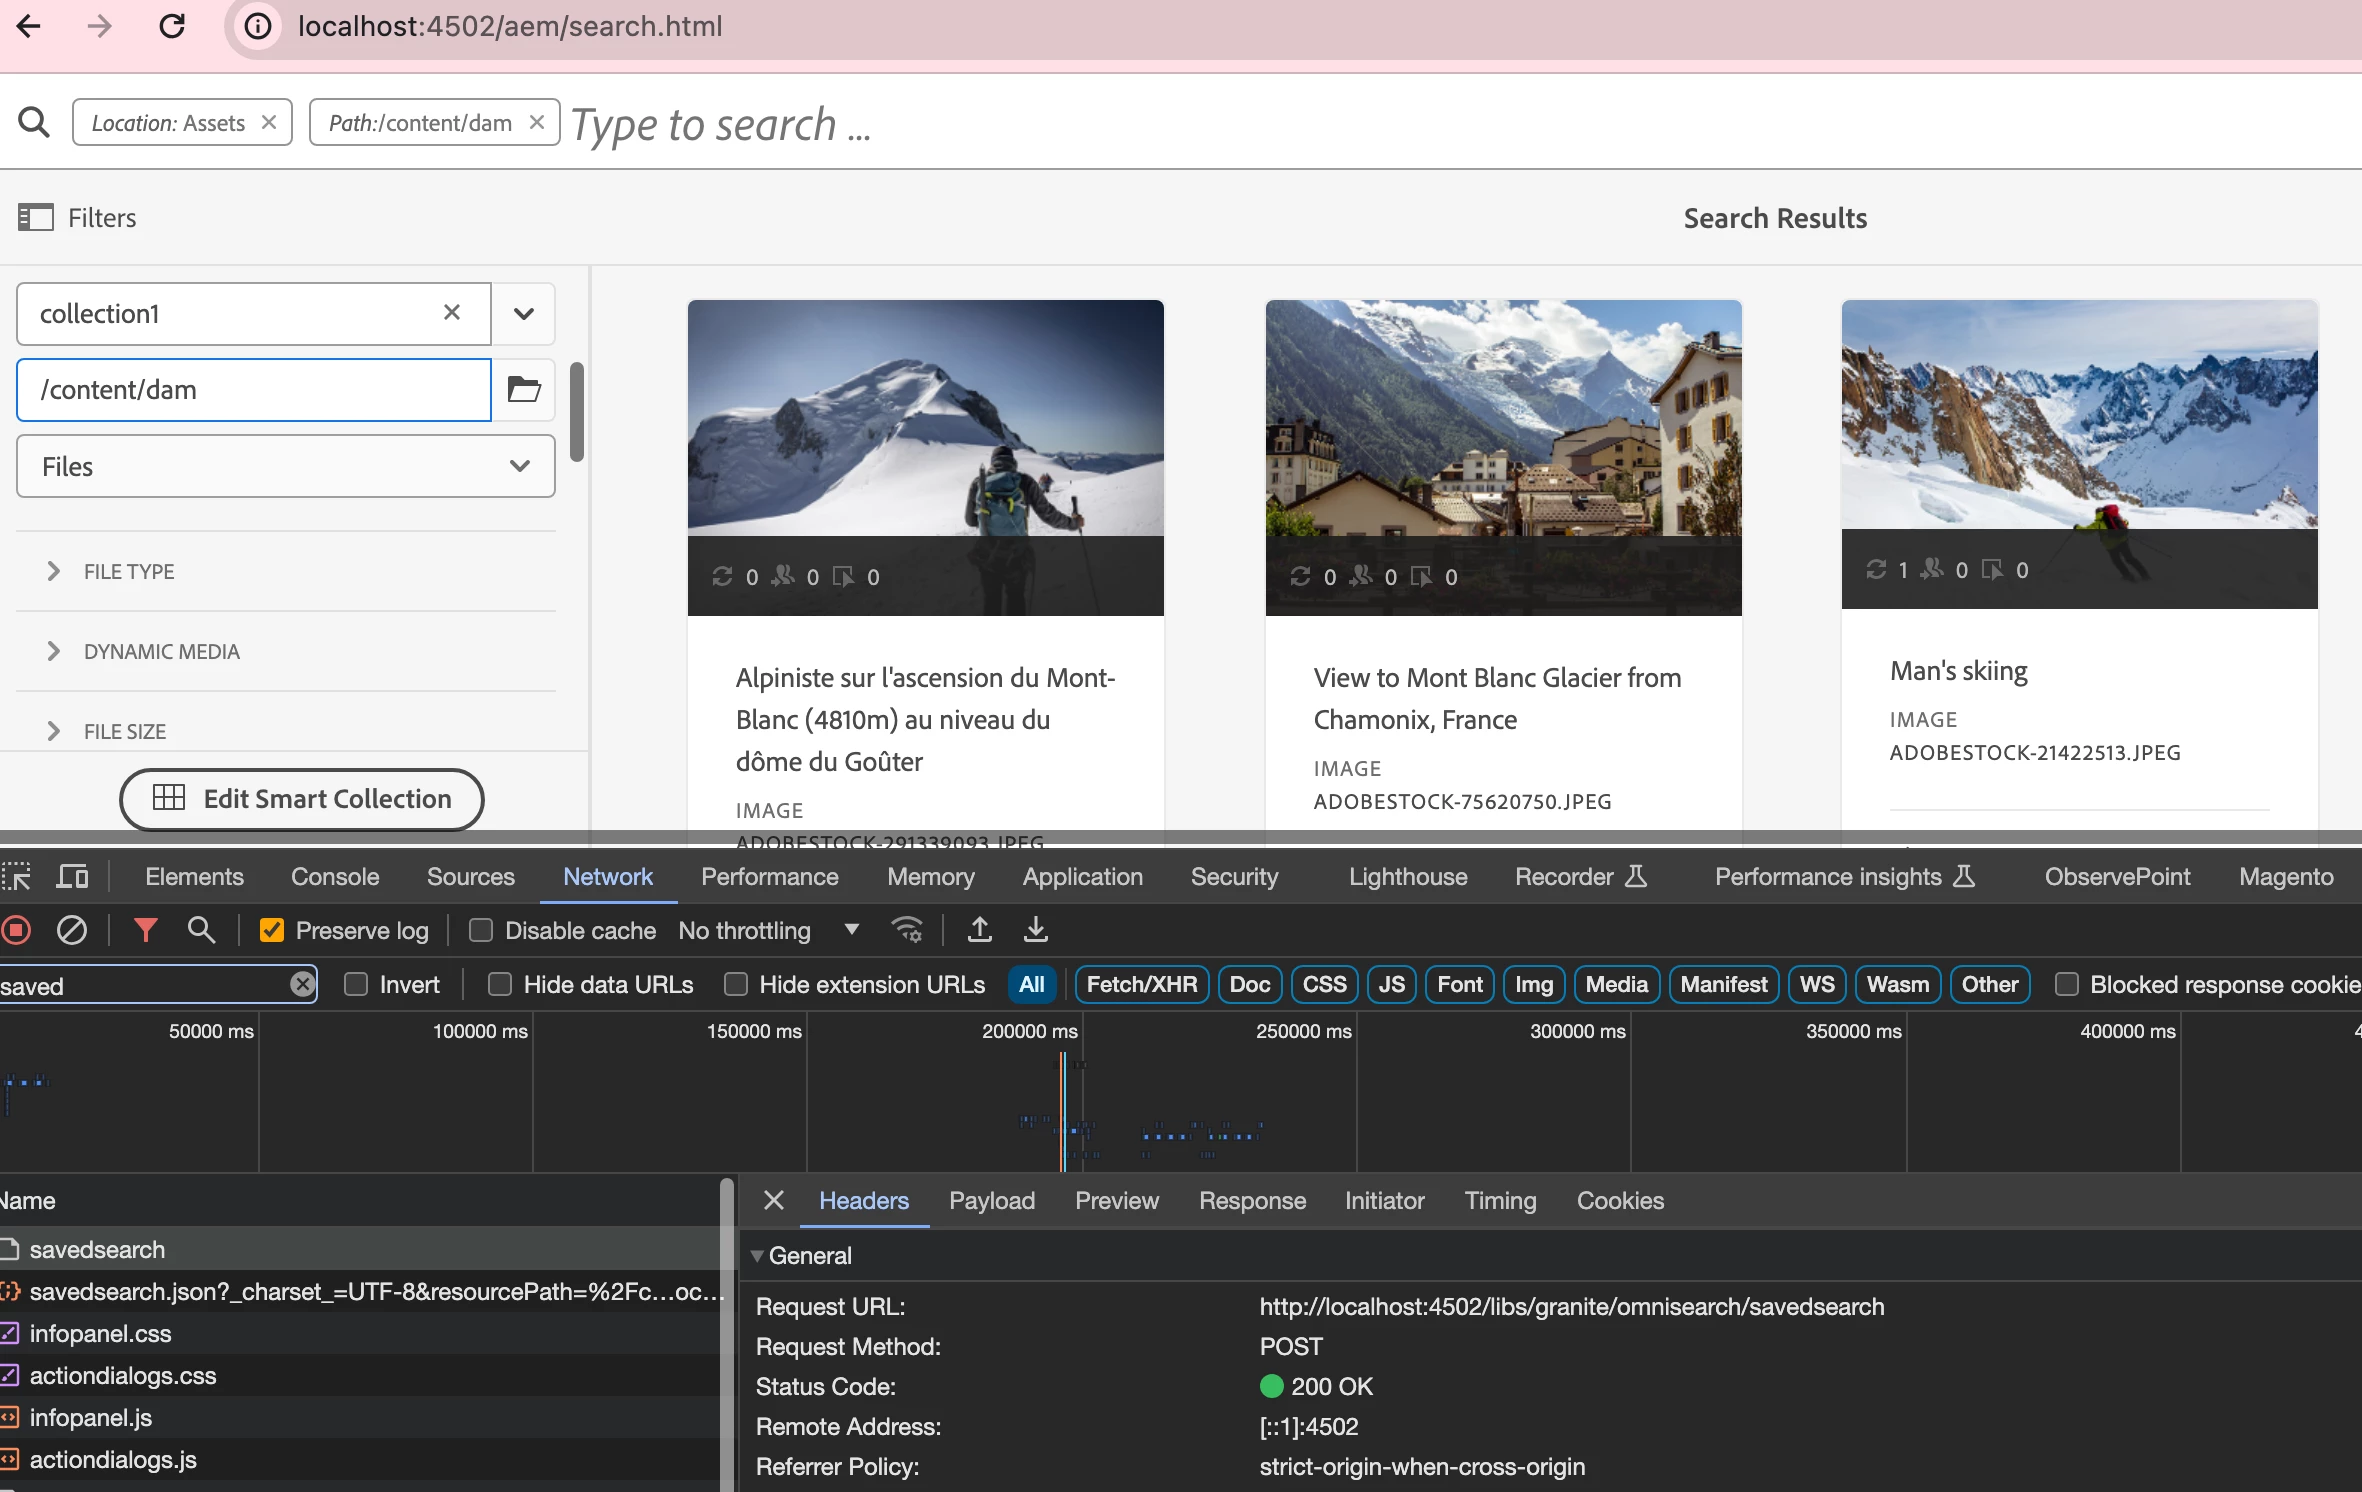Uncheck the Preserve log checkbox
This screenshot has height=1492, width=2362.
click(x=272, y=930)
